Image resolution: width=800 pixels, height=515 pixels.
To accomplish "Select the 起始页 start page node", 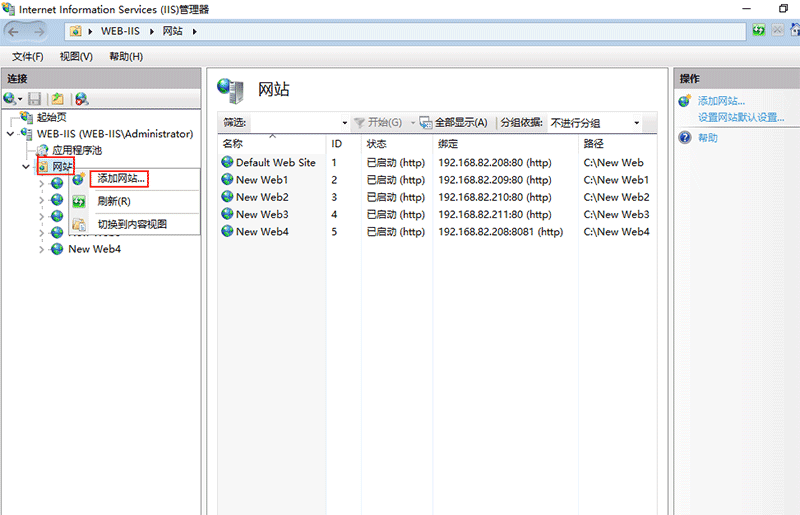I will point(52,117).
